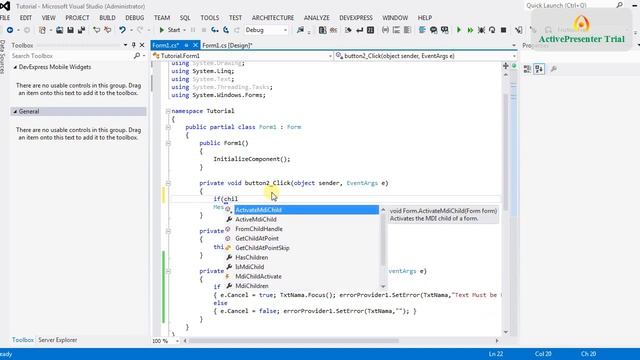Open the FILE menu

pyautogui.click(x=5, y=18)
